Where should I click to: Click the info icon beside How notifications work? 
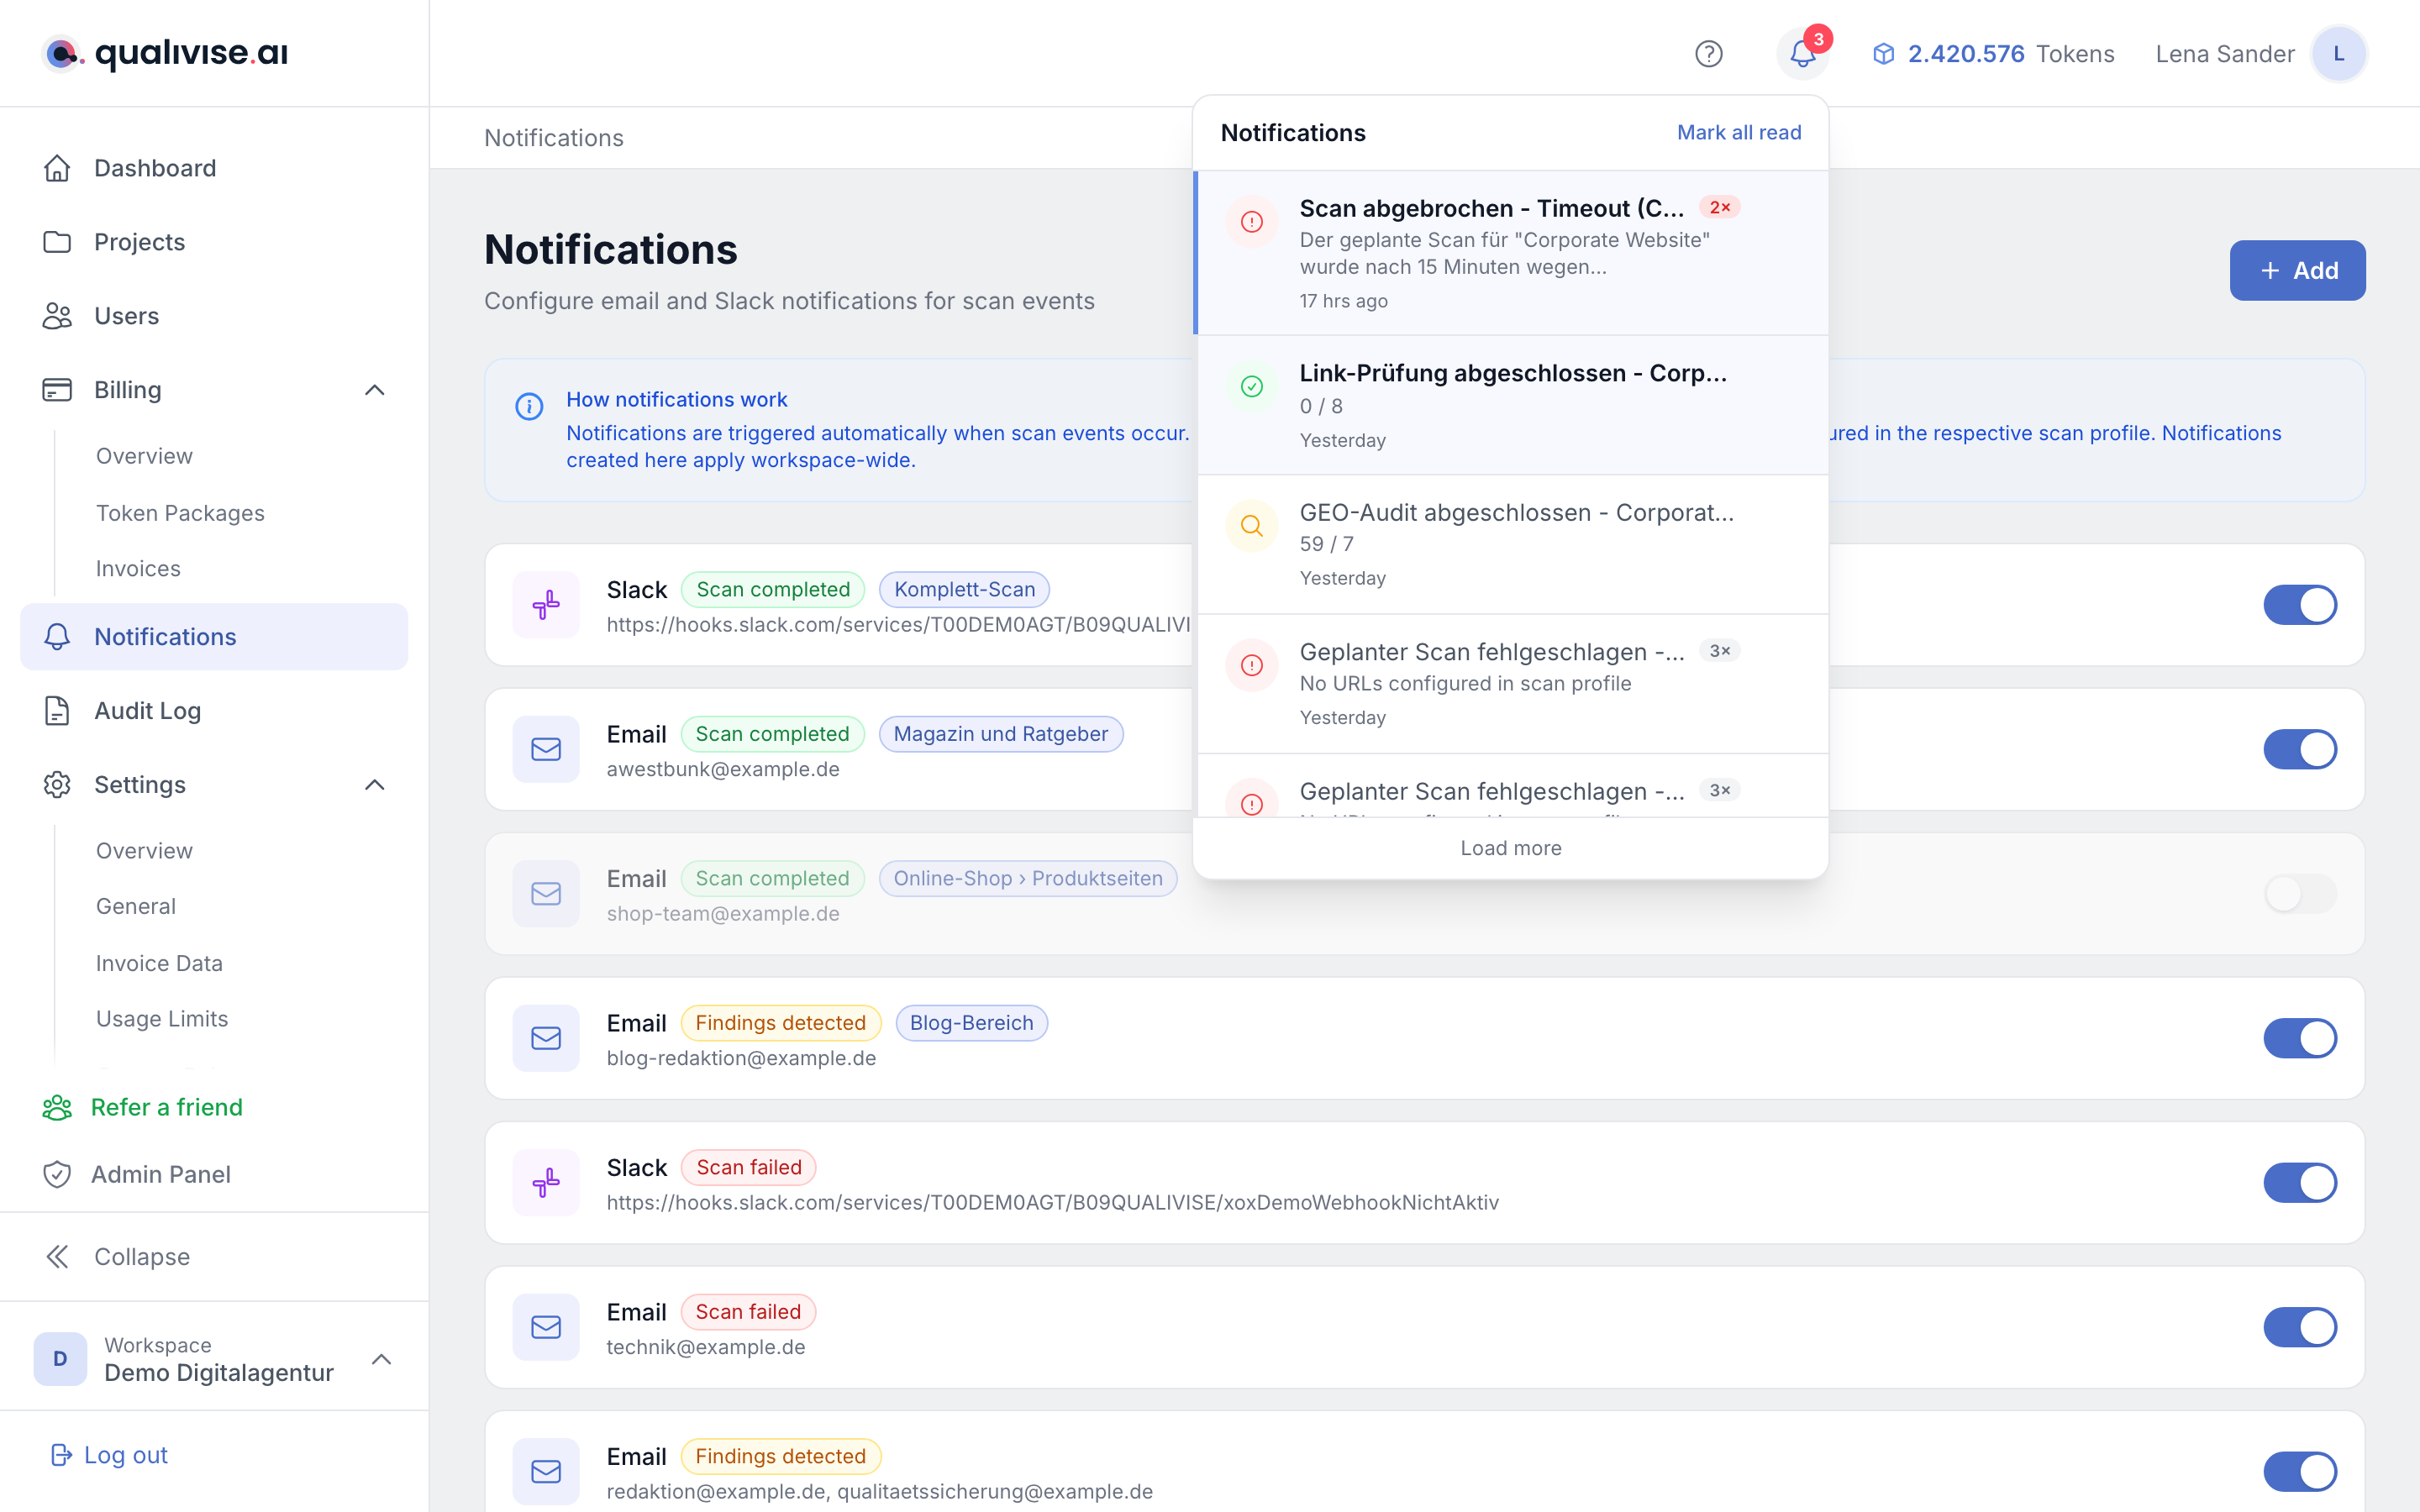click(x=529, y=406)
